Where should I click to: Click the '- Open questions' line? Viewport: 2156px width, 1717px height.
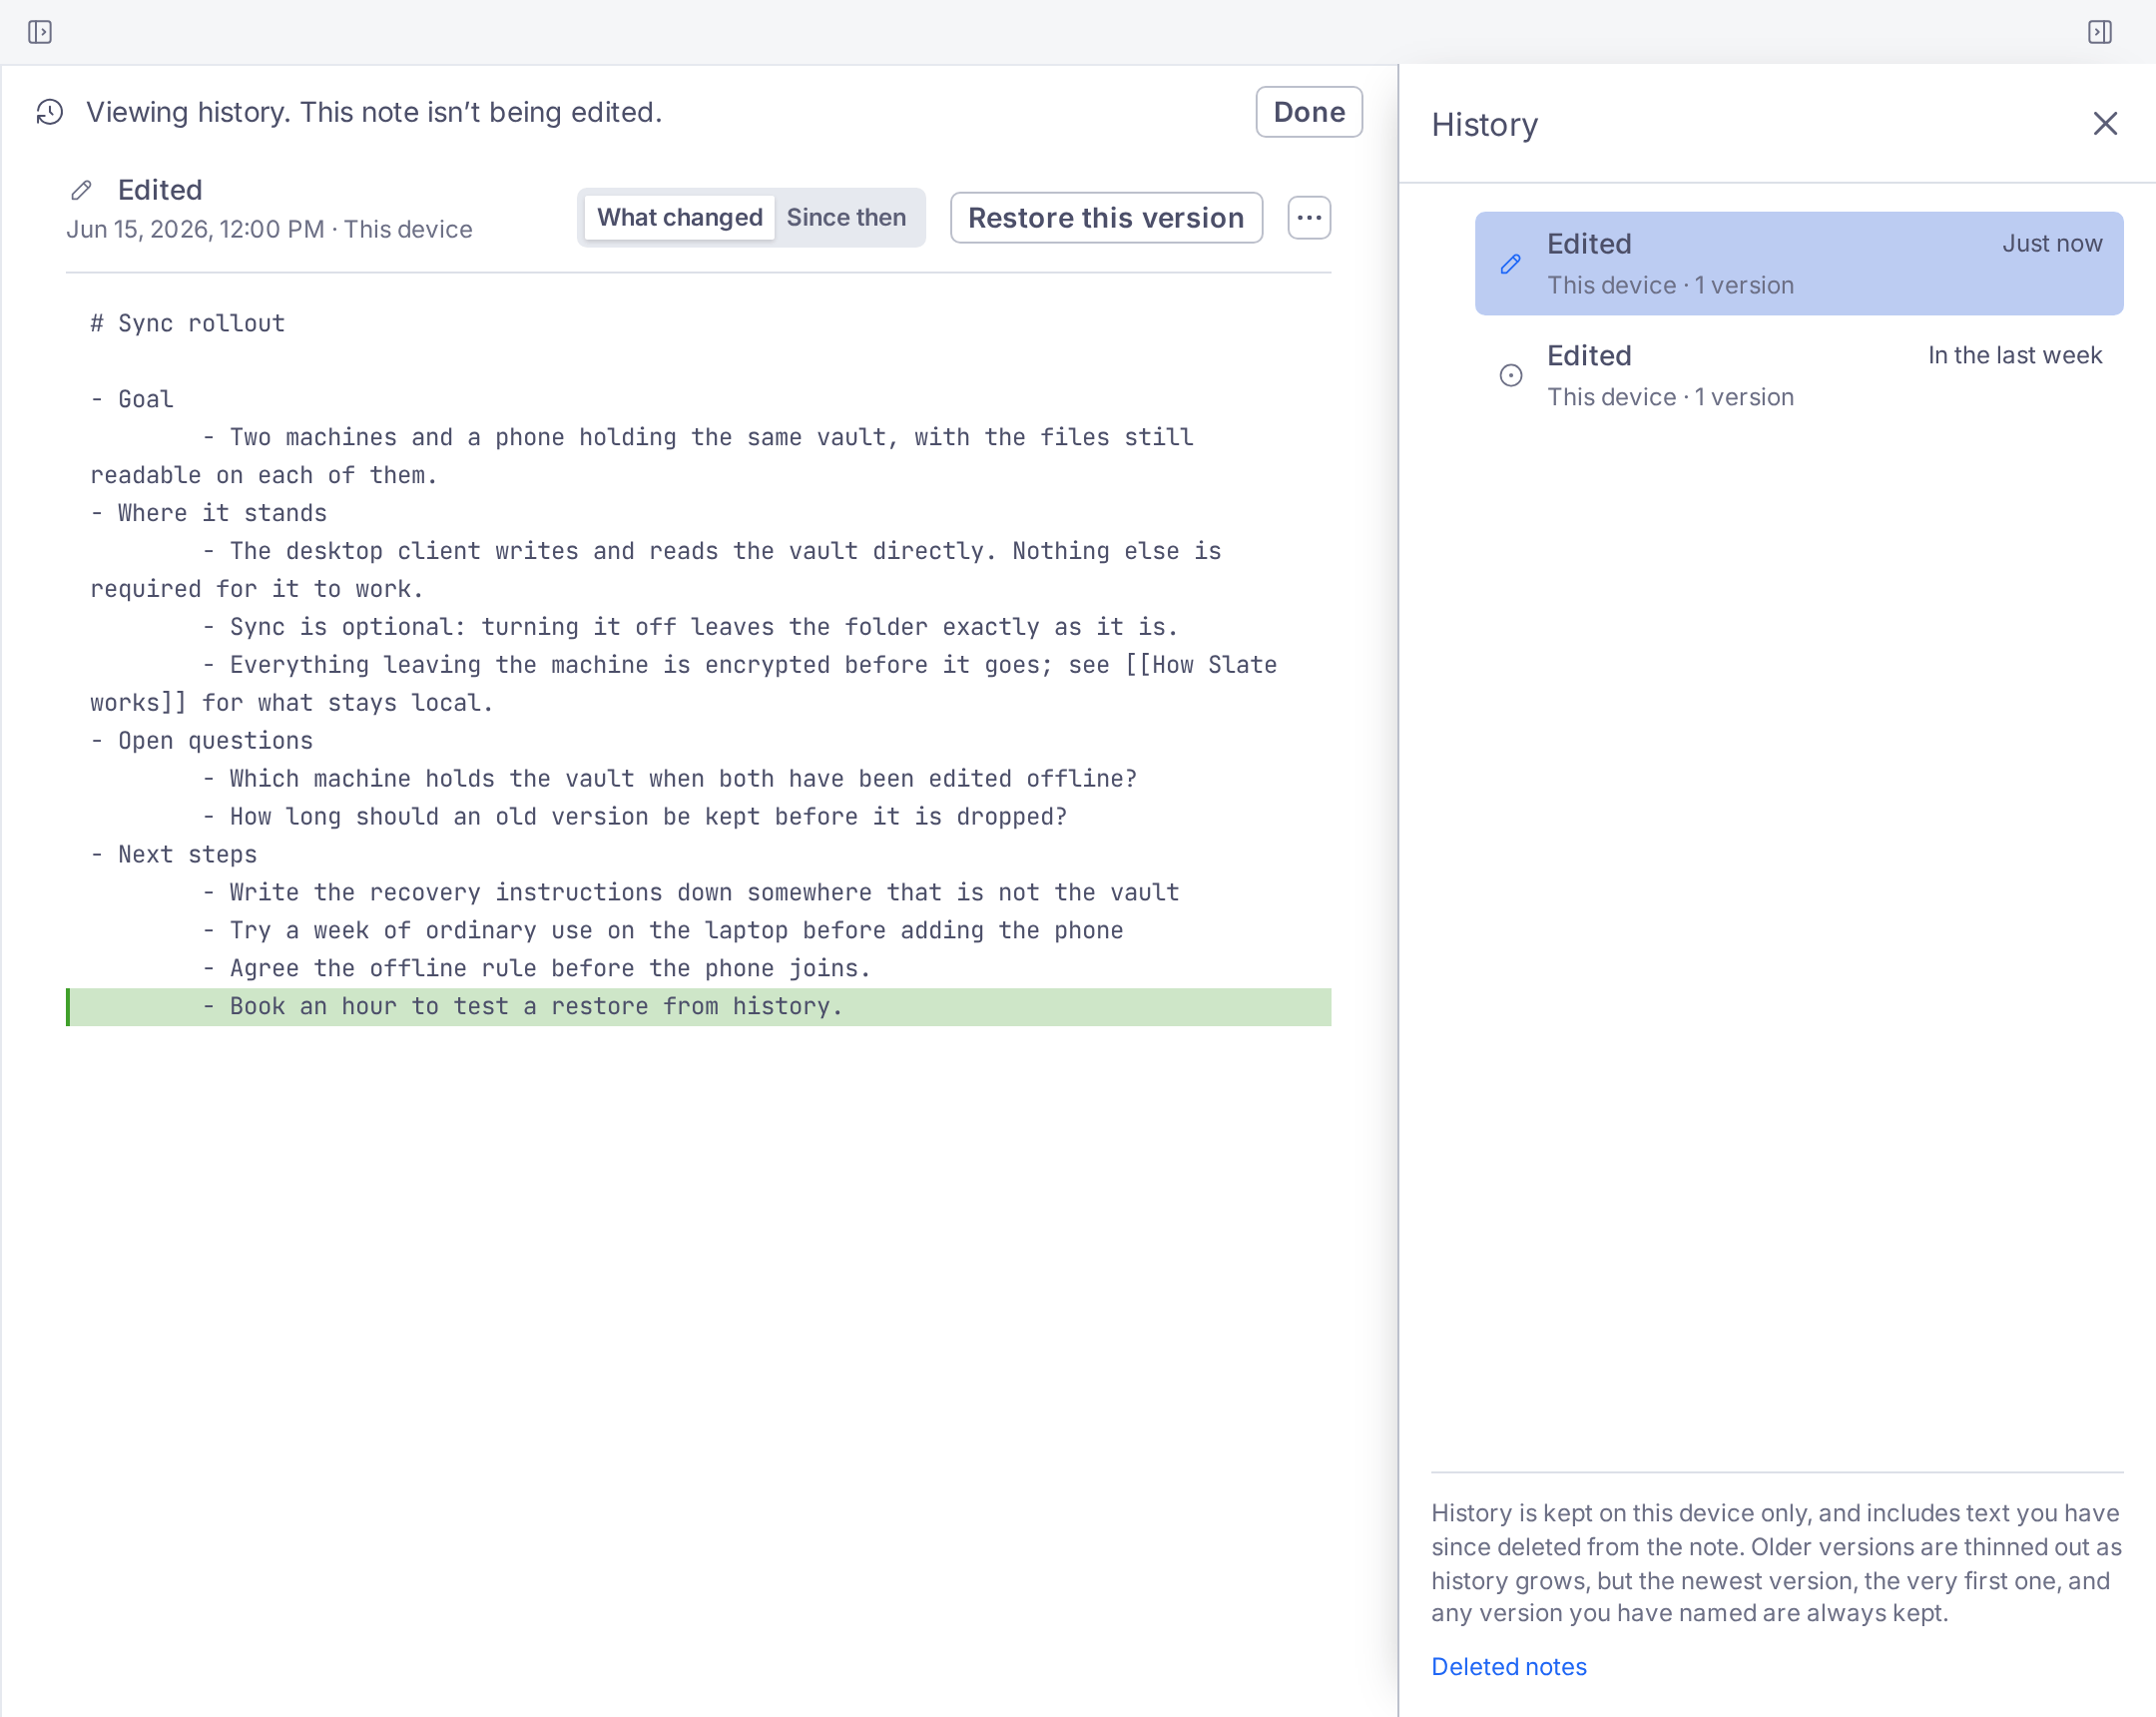[201, 741]
